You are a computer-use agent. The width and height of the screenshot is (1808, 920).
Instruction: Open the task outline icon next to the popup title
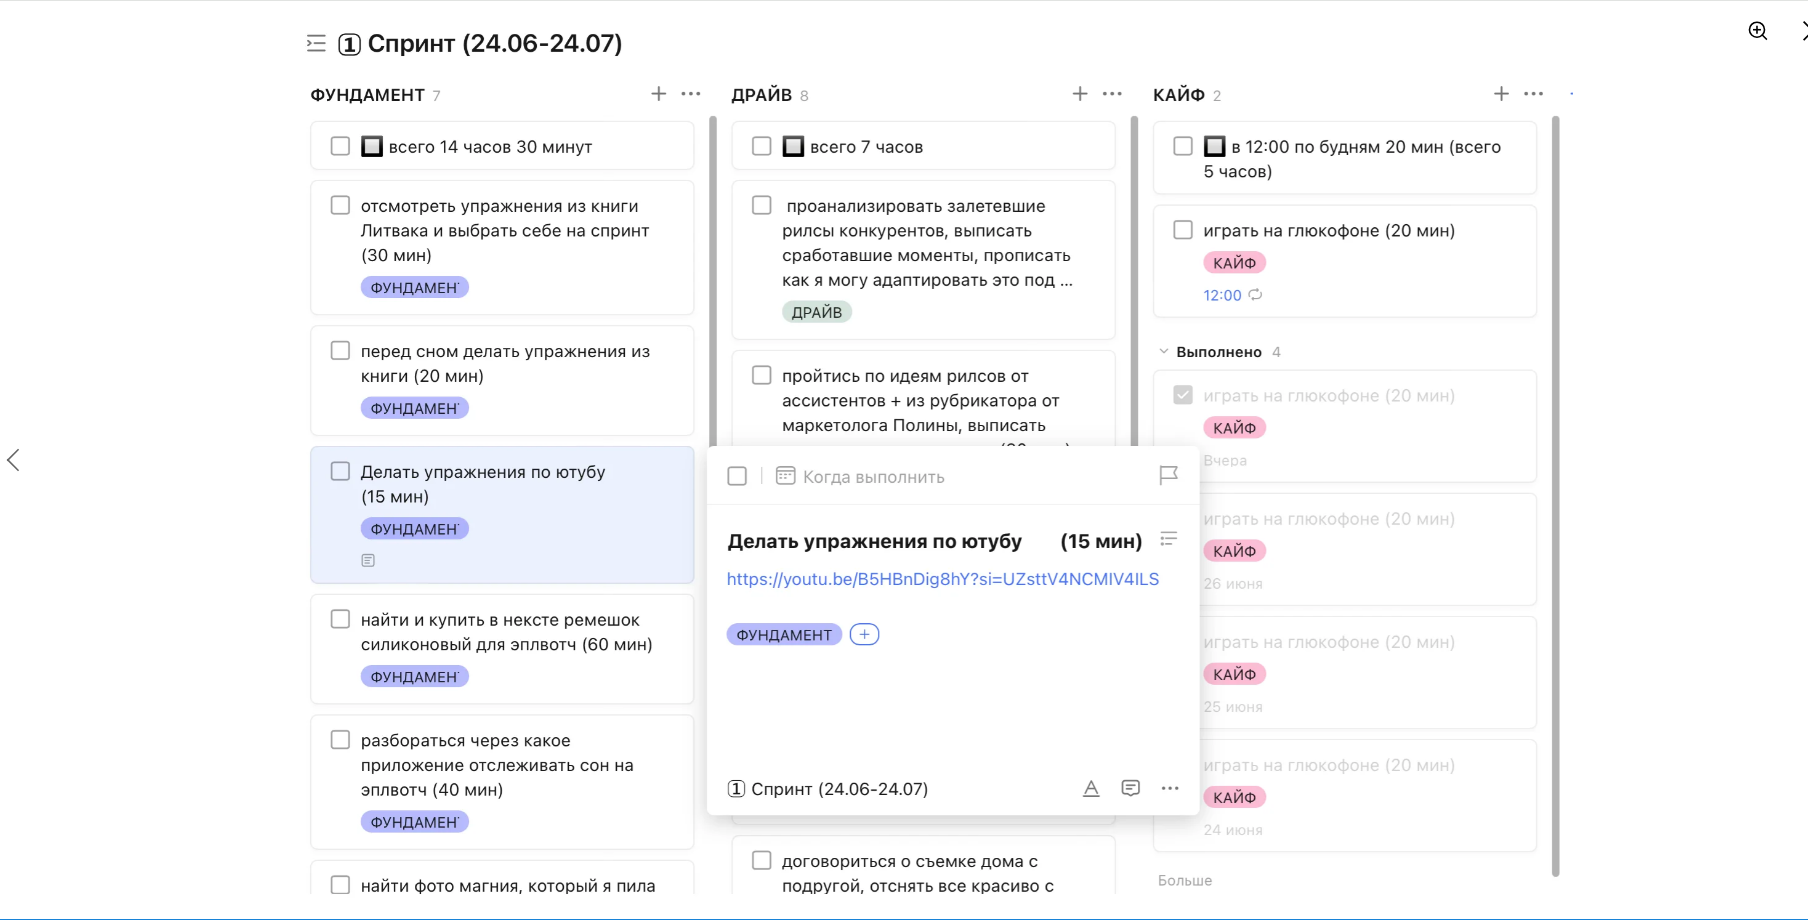point(1168,540)
